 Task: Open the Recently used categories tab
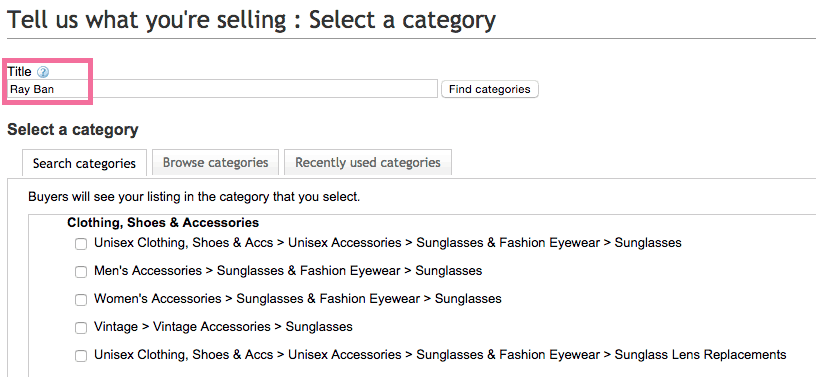[368, 162]
